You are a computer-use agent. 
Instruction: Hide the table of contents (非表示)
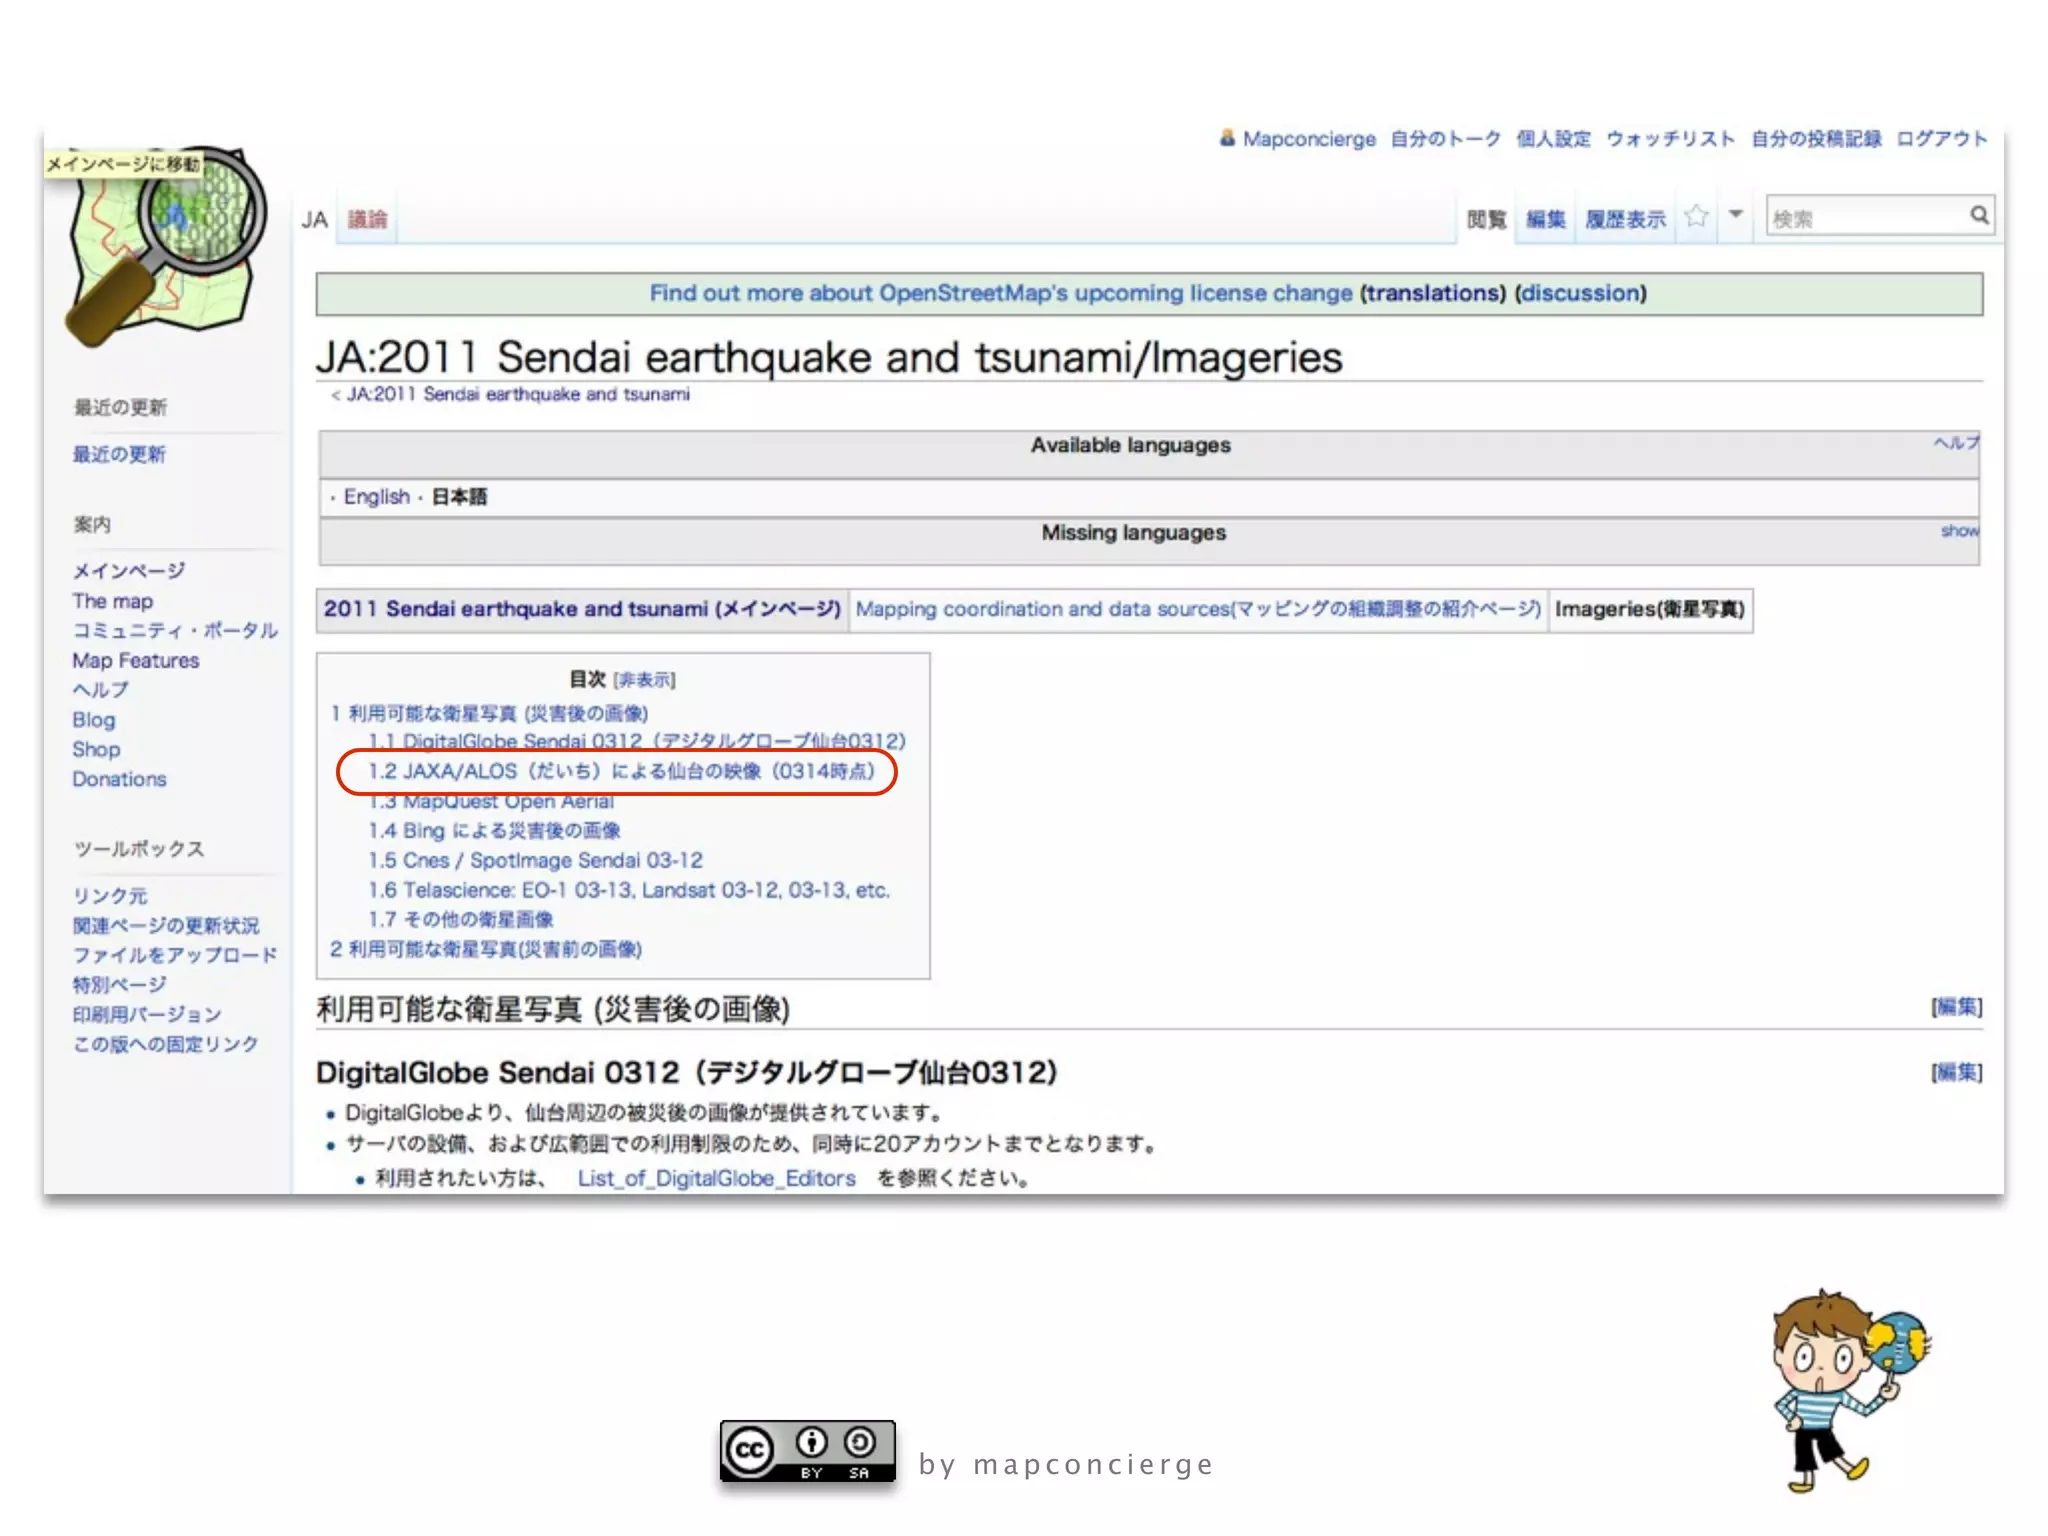[x=645, y=680]
